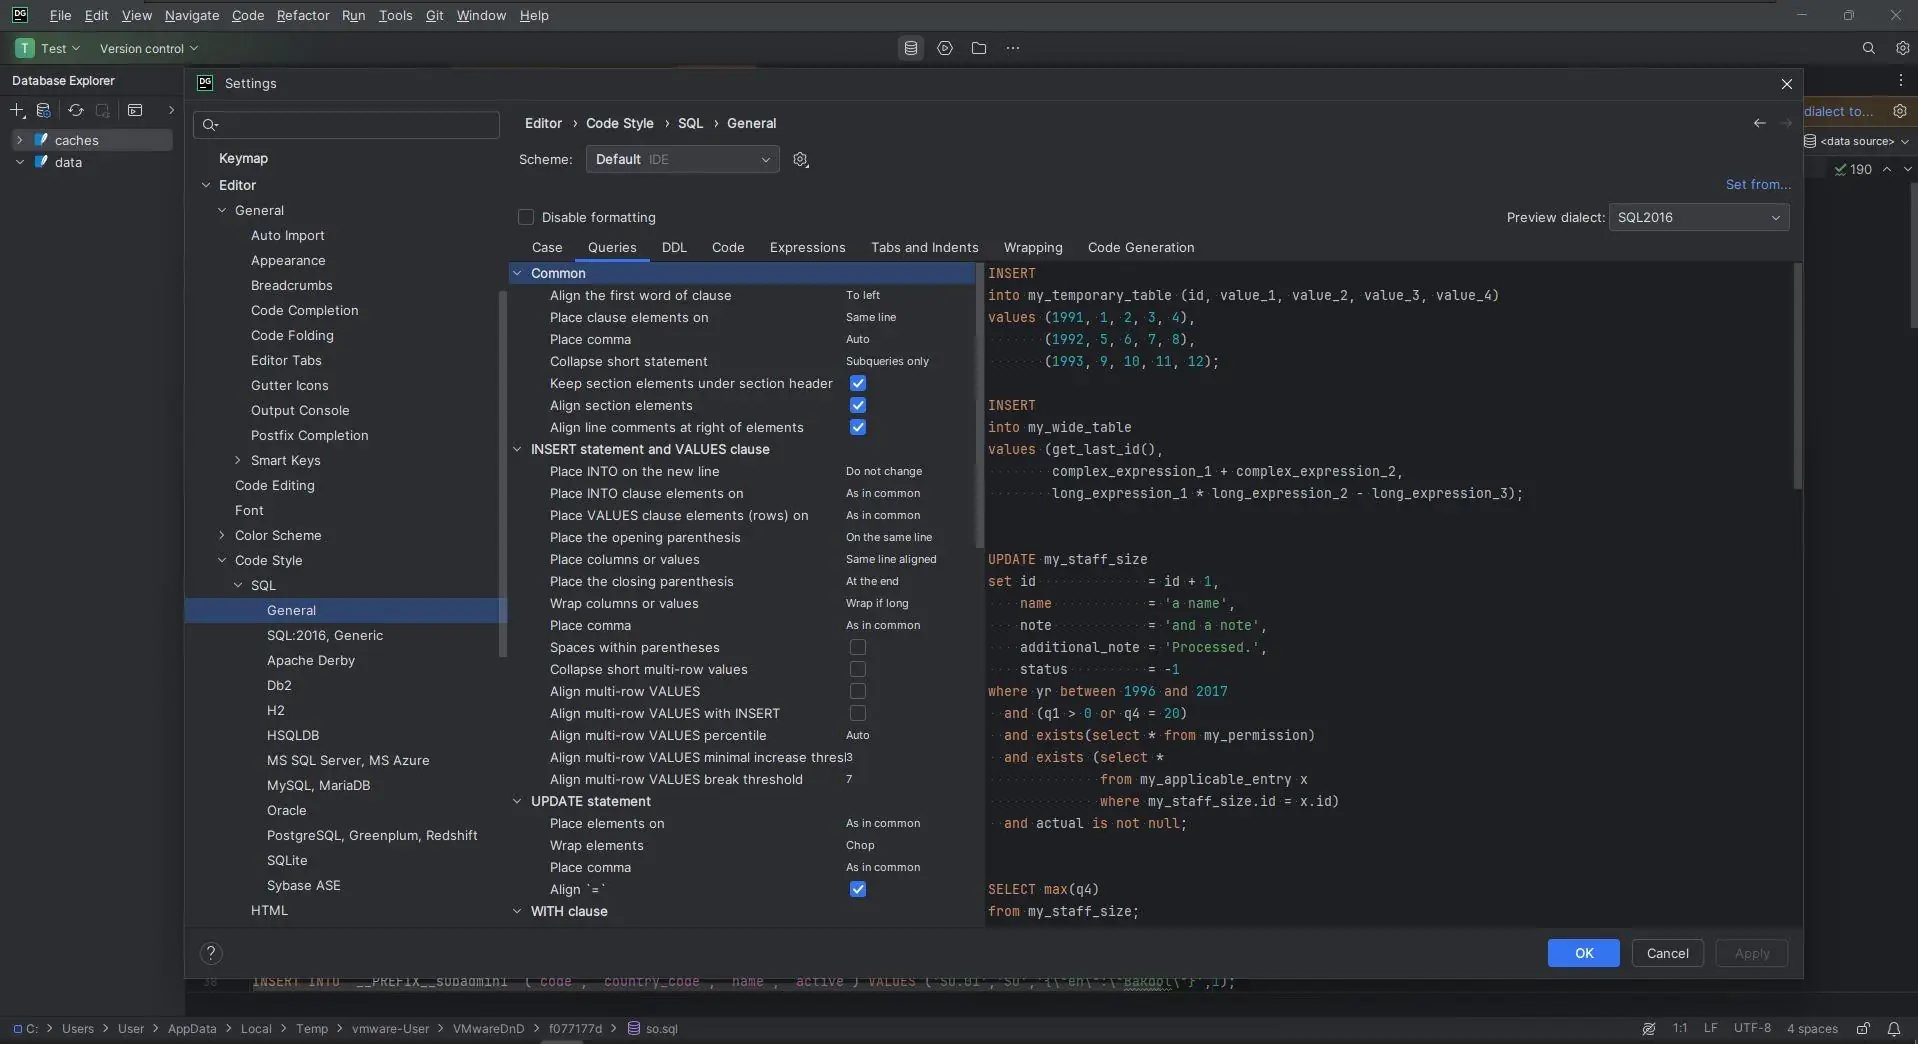The width and height of the screenshot is (1918, 1044).
Task: Click the OK button
Action: pos(1583,953)
